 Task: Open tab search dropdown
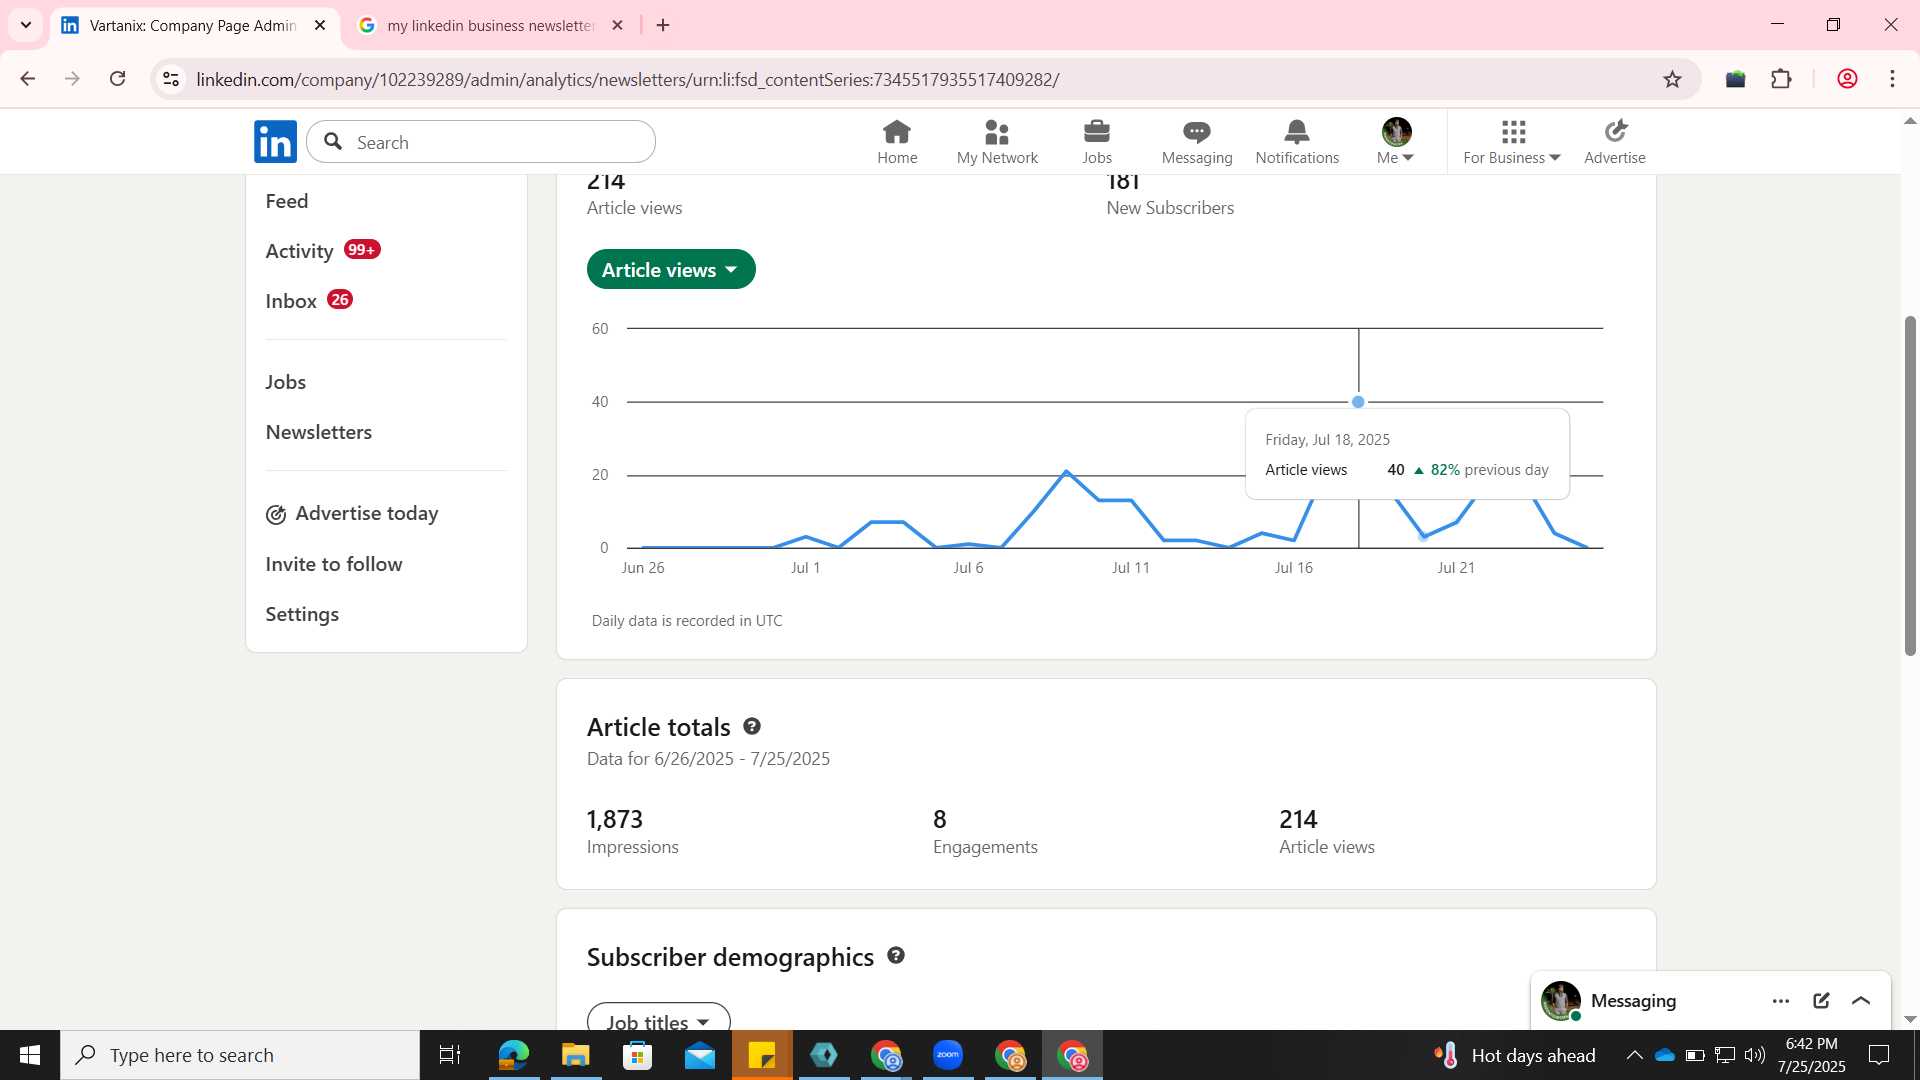pos(26,25)
